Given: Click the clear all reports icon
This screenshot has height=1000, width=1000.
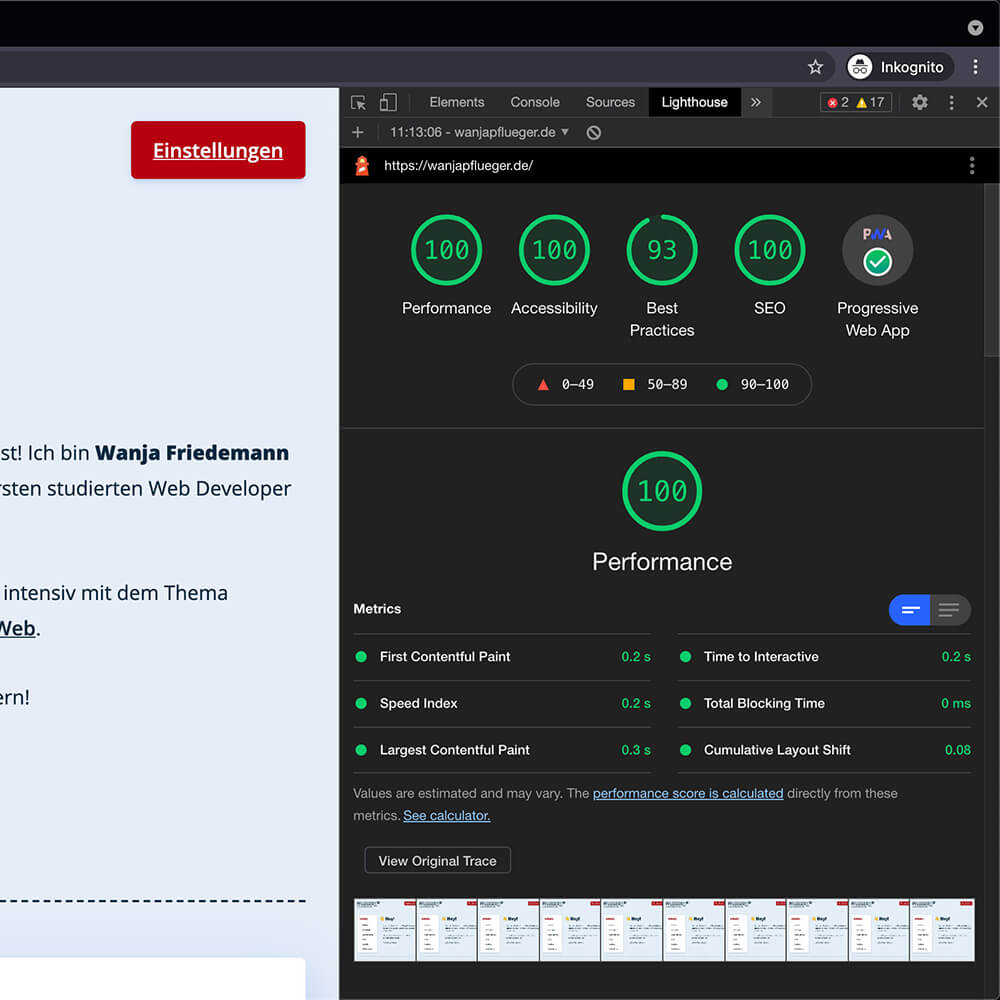Looking at the screenshot, I should click(x=594, y=132).
